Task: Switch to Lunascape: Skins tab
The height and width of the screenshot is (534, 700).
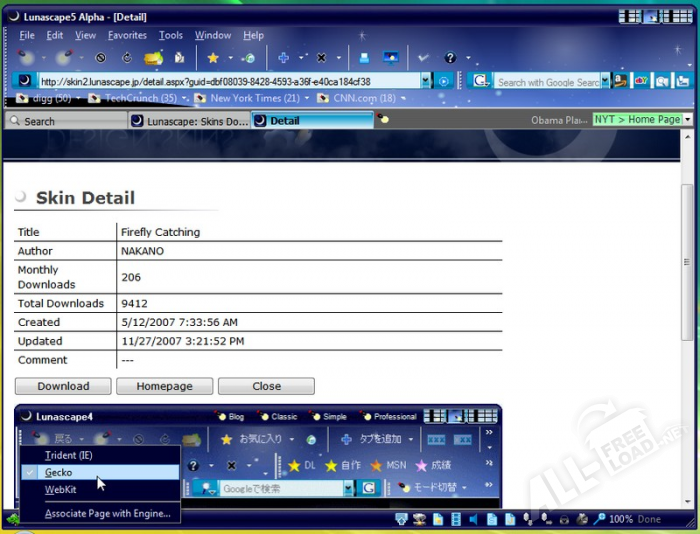Action: click(x=189, y=121)
